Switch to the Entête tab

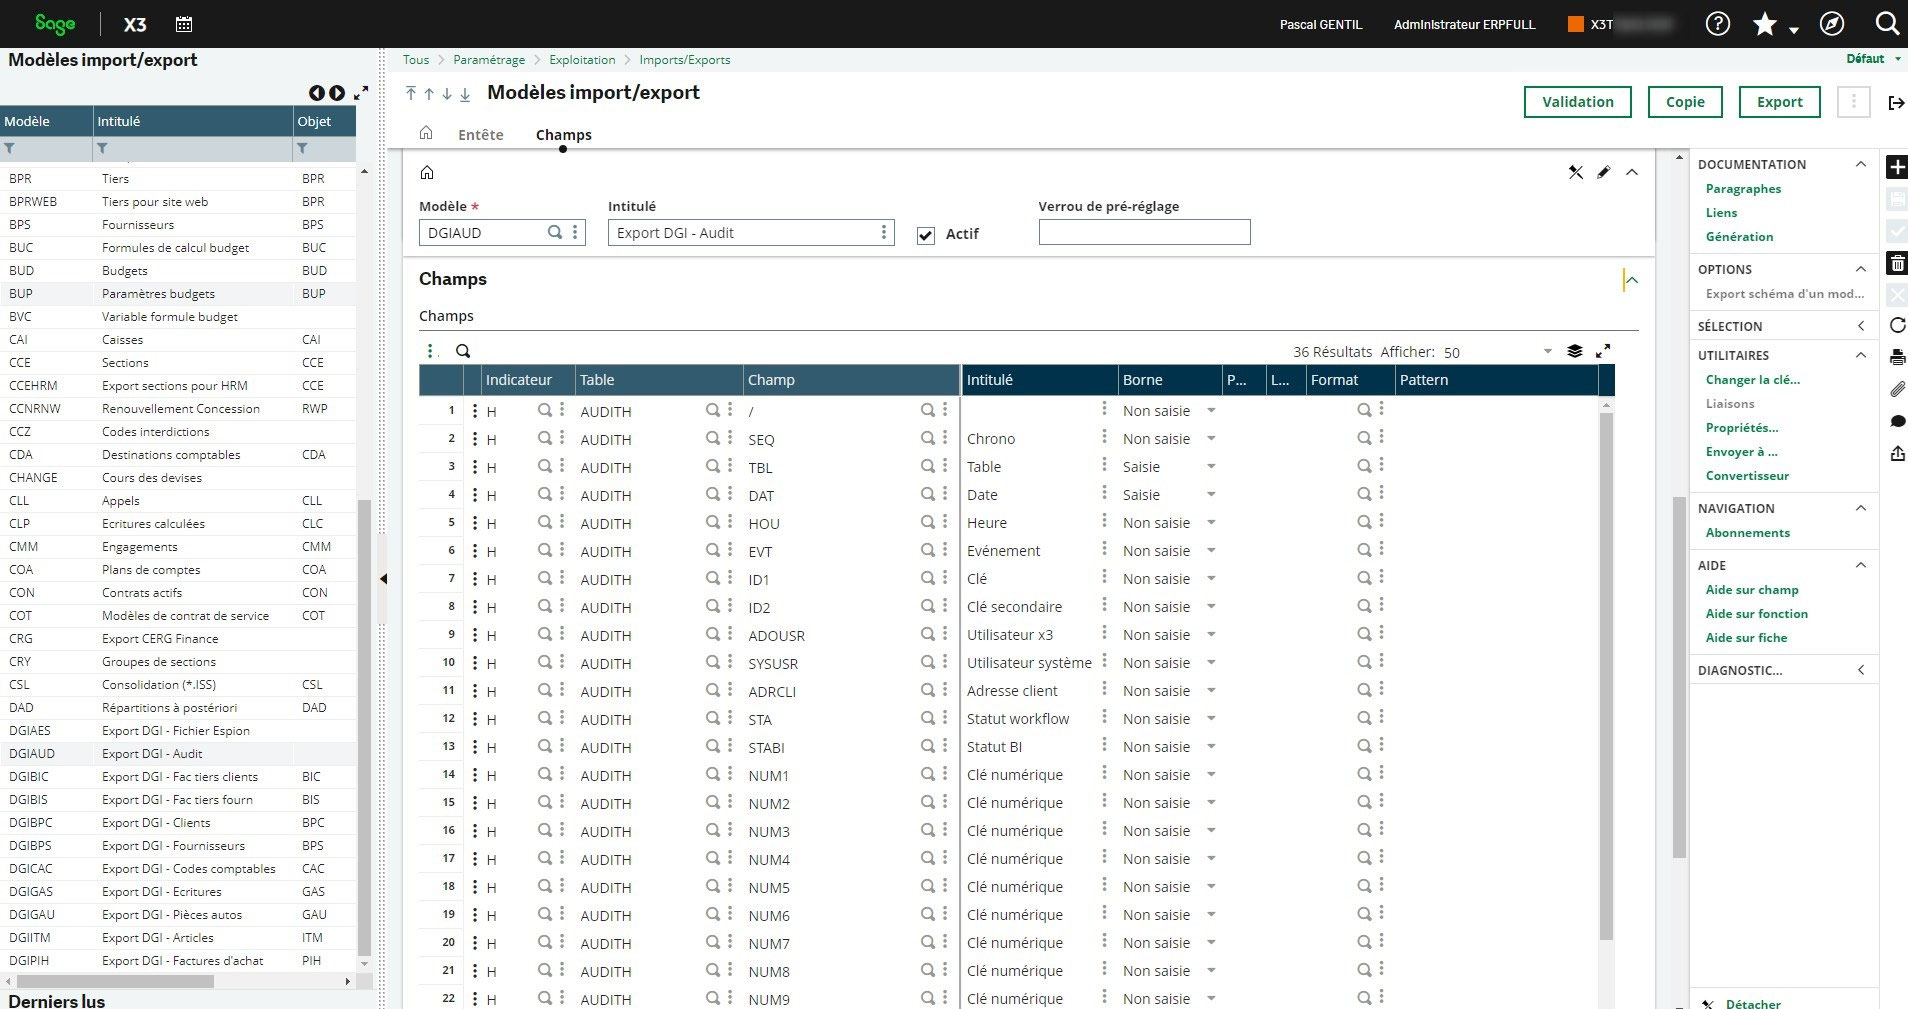481,134
